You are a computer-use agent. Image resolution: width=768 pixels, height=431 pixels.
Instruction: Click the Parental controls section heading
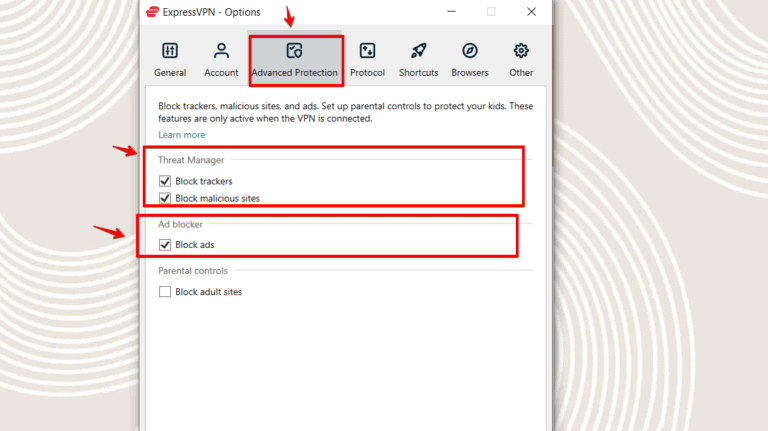click(193, 271)
